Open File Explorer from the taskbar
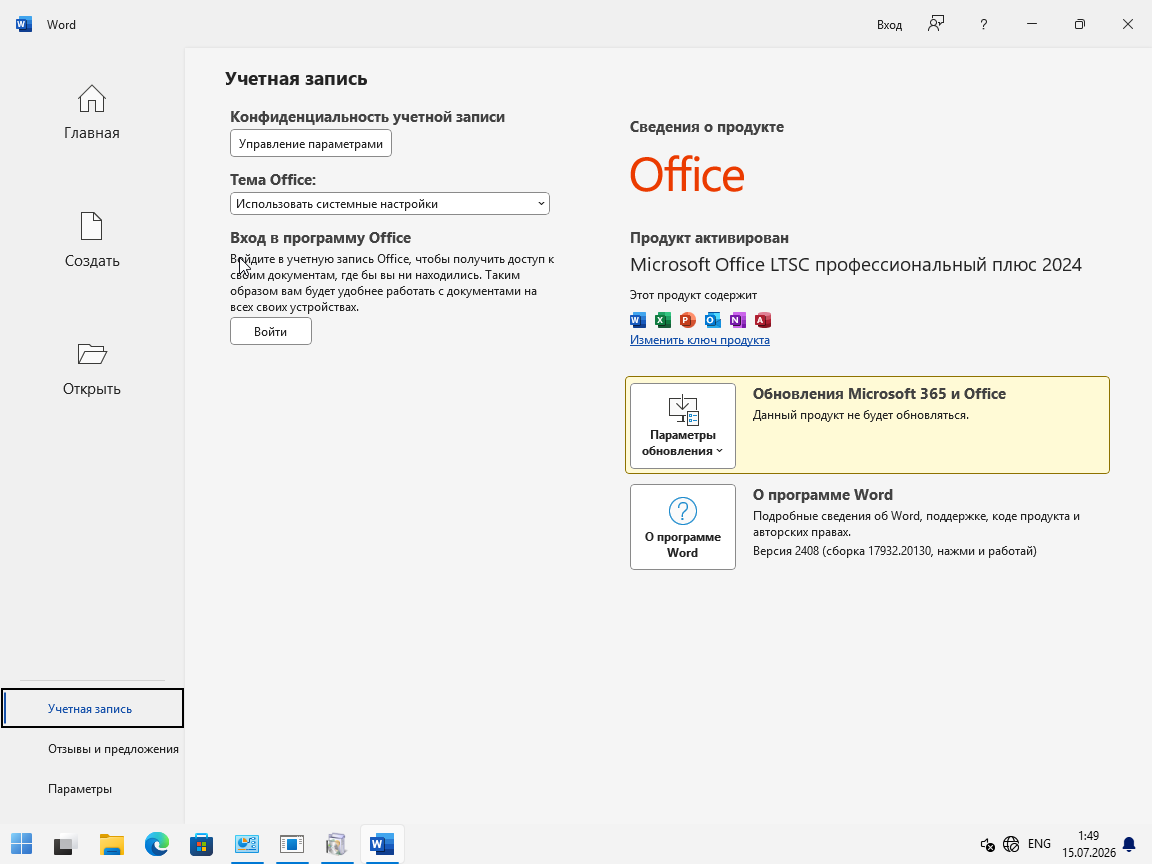This screenshot has height=864, width=1152. pos(112,844)
